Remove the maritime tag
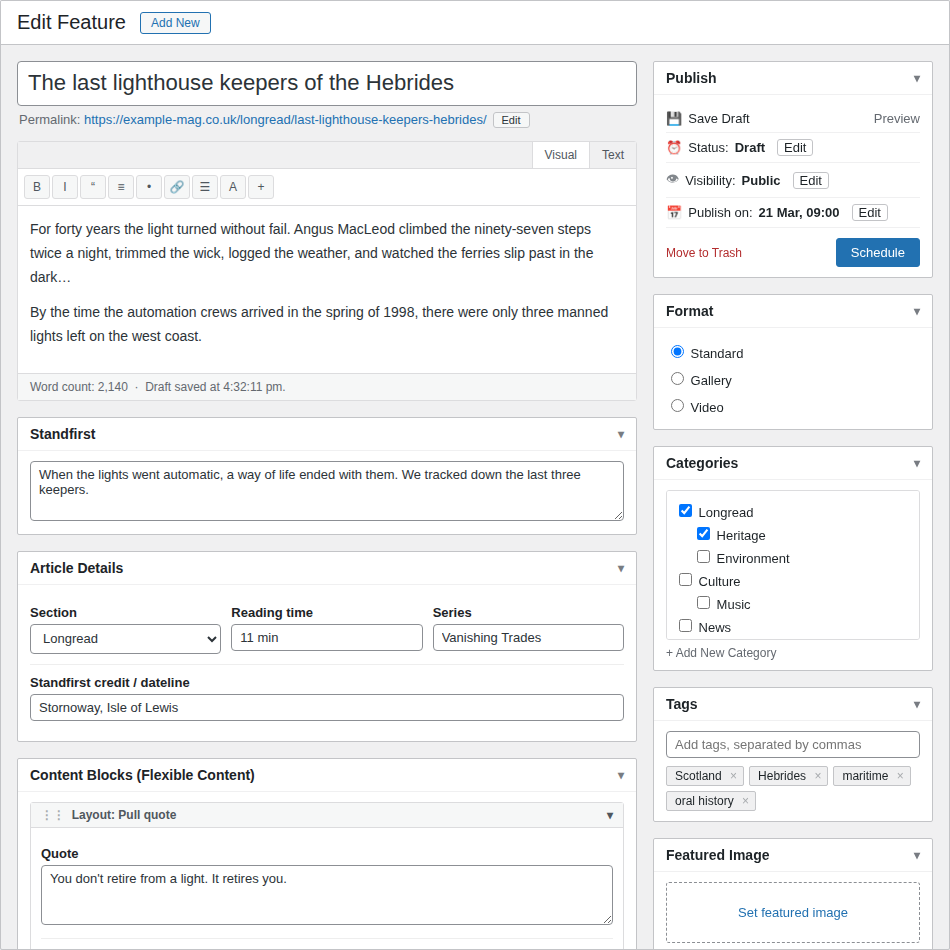The width and height of the screenshot is (950, 950). pos(900,776)
